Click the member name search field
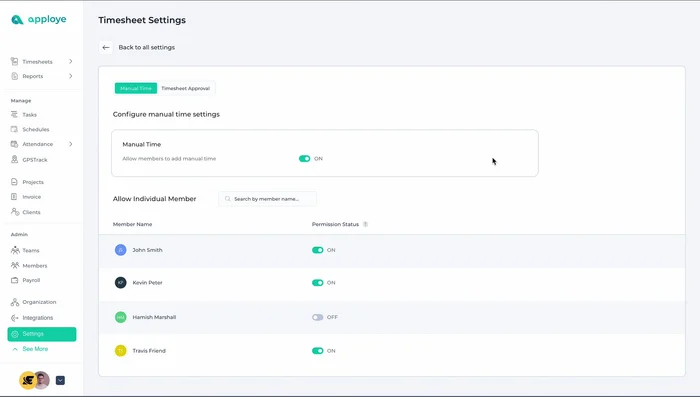Viewport: 700px width, 397px height. tap(267, 199)
